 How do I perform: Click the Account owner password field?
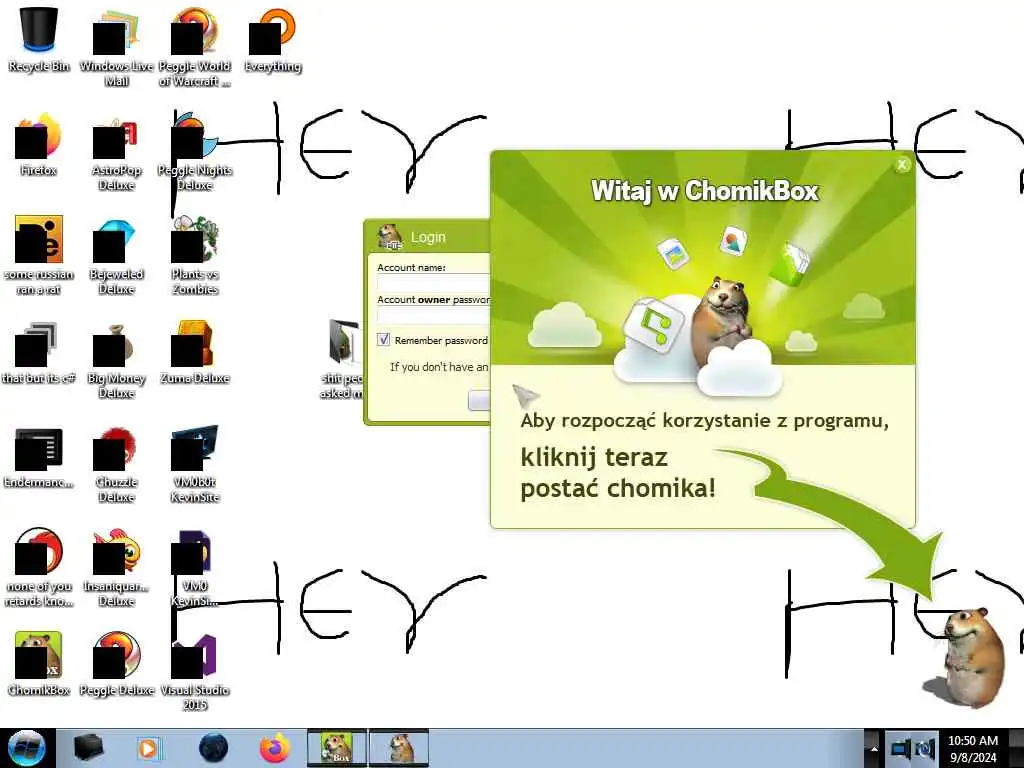pos(434,316)
